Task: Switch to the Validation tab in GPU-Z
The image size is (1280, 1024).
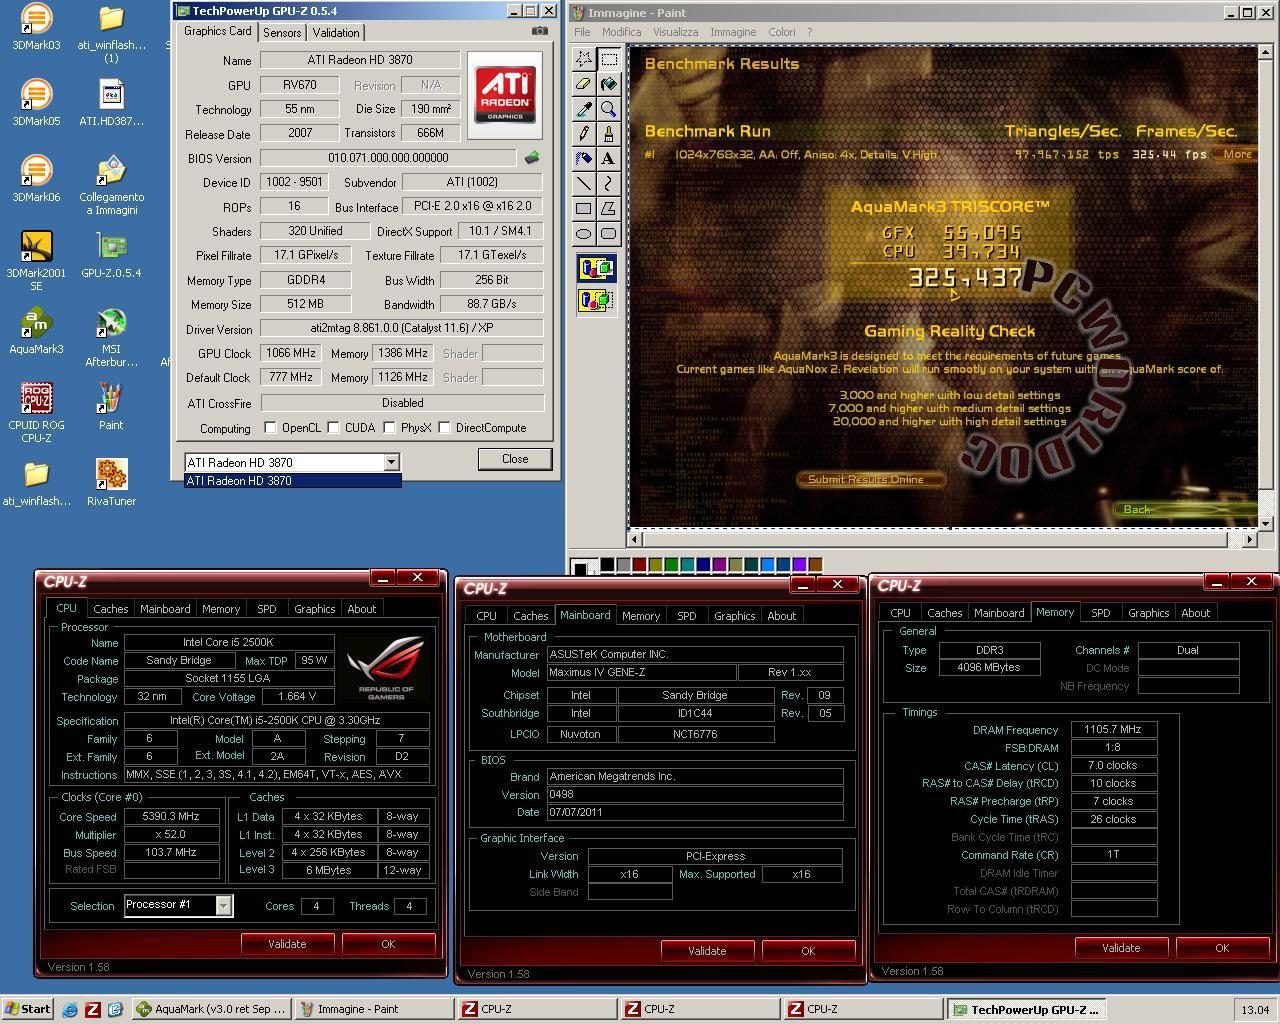Action: pos(336,33)
